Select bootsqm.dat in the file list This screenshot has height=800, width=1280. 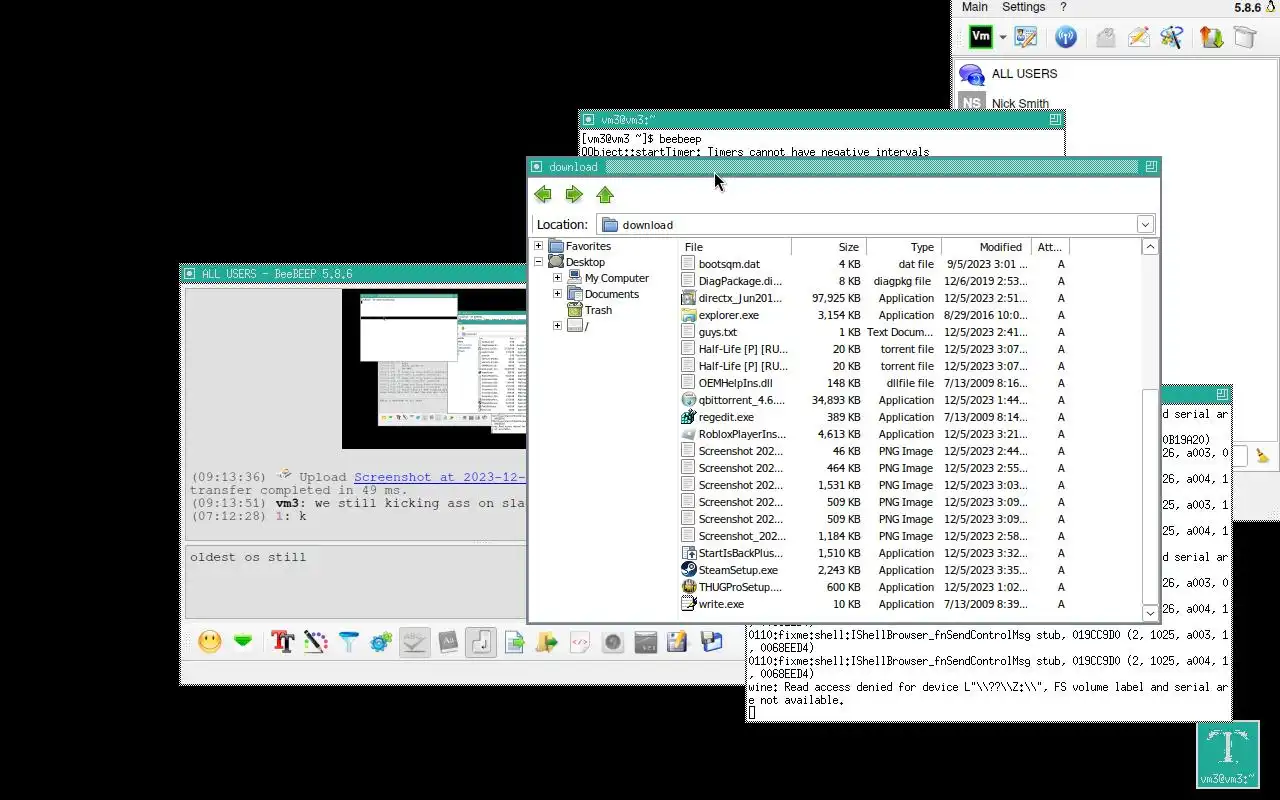point(729,264)
